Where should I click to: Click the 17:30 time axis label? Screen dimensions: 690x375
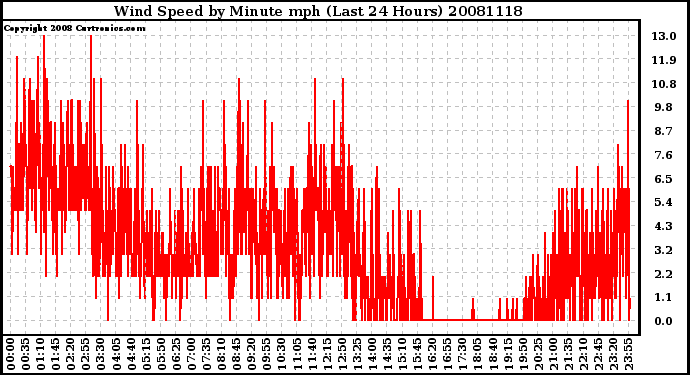click(462, 354)
